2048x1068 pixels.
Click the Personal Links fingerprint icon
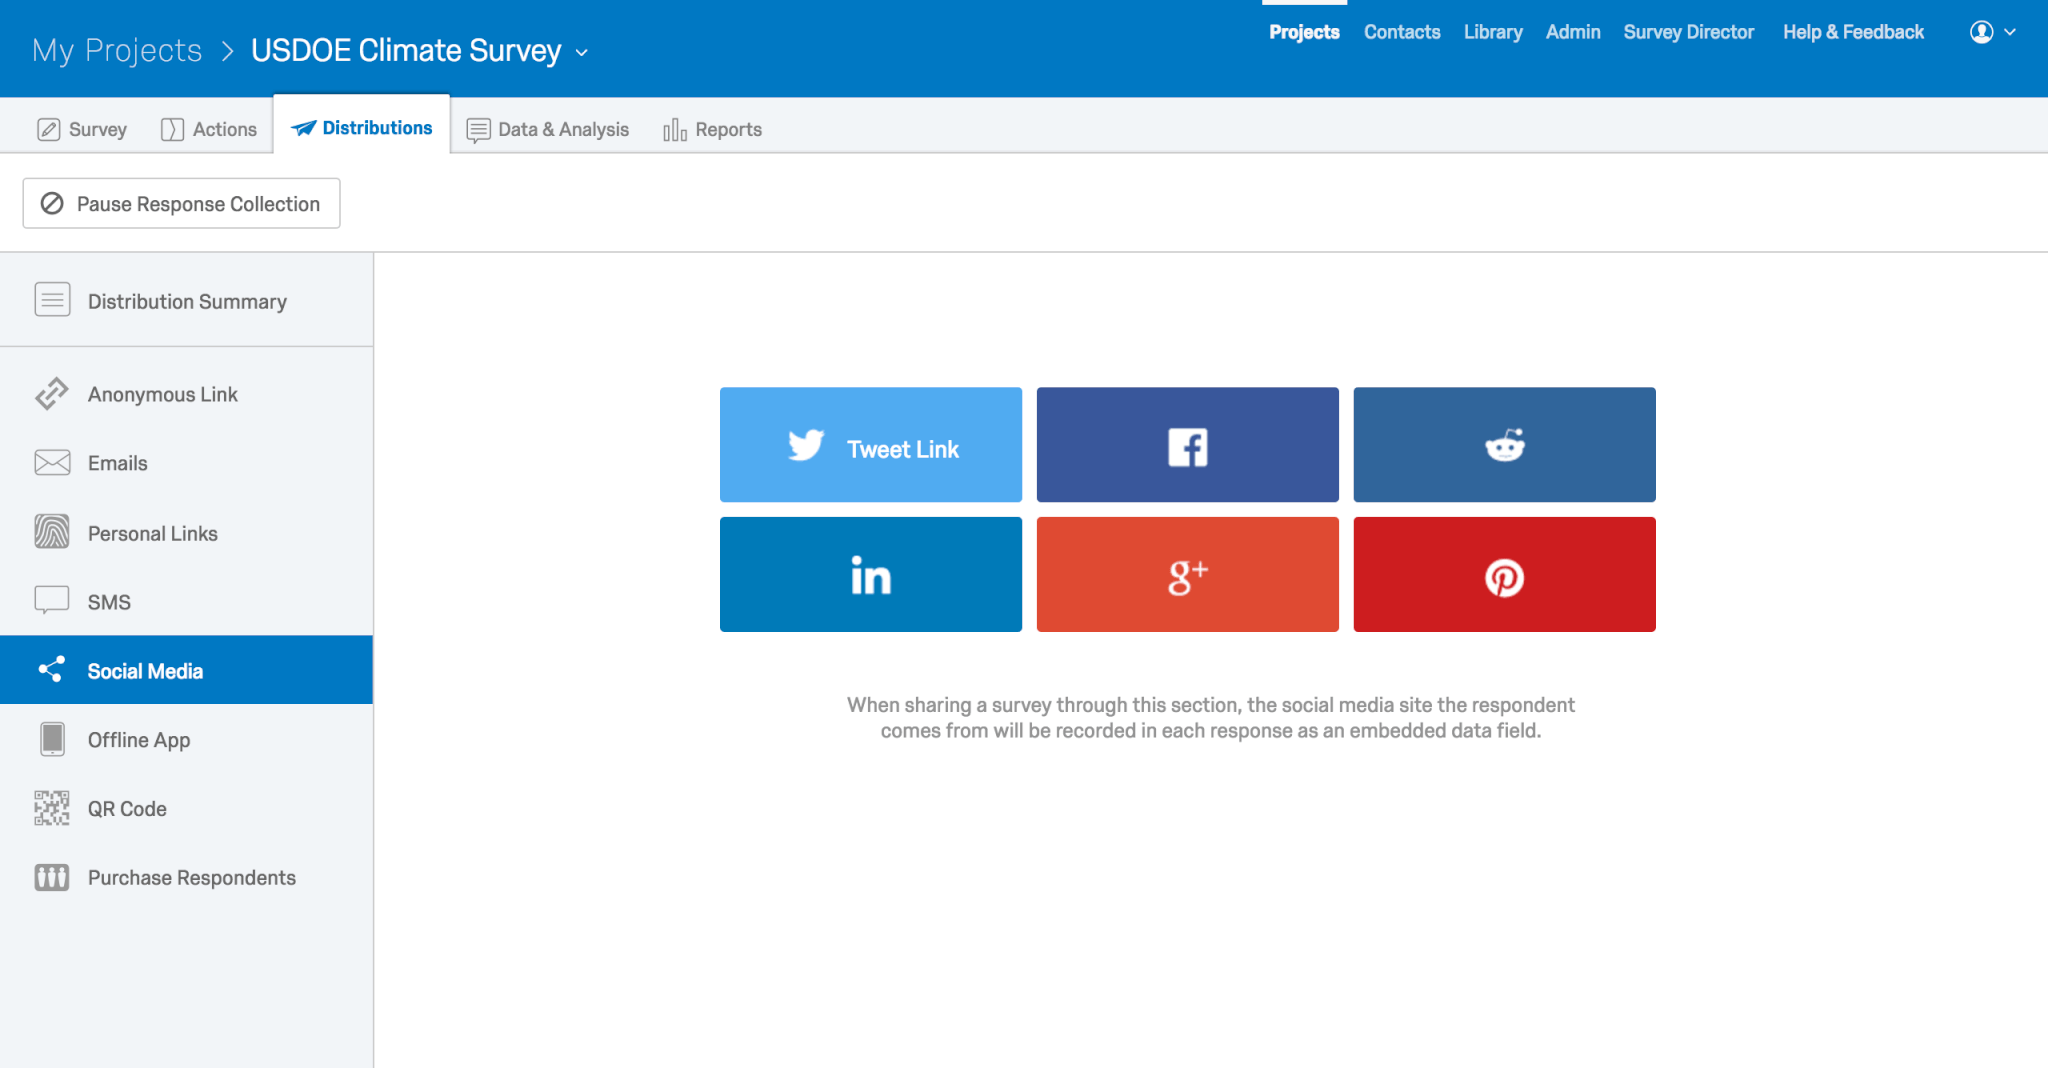[x=52, y=531]
